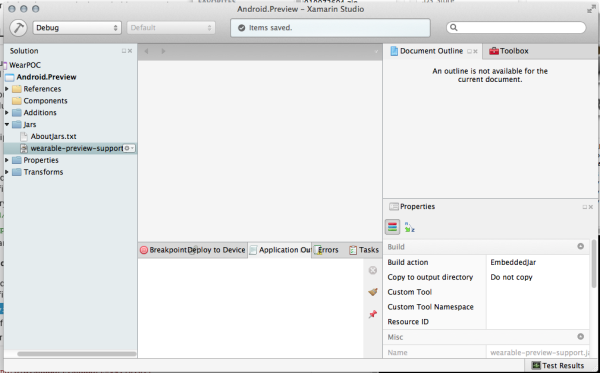Viewport: 600px width, 373px height.
Task: Click the search magnifier icon
Action: (453, 28)
